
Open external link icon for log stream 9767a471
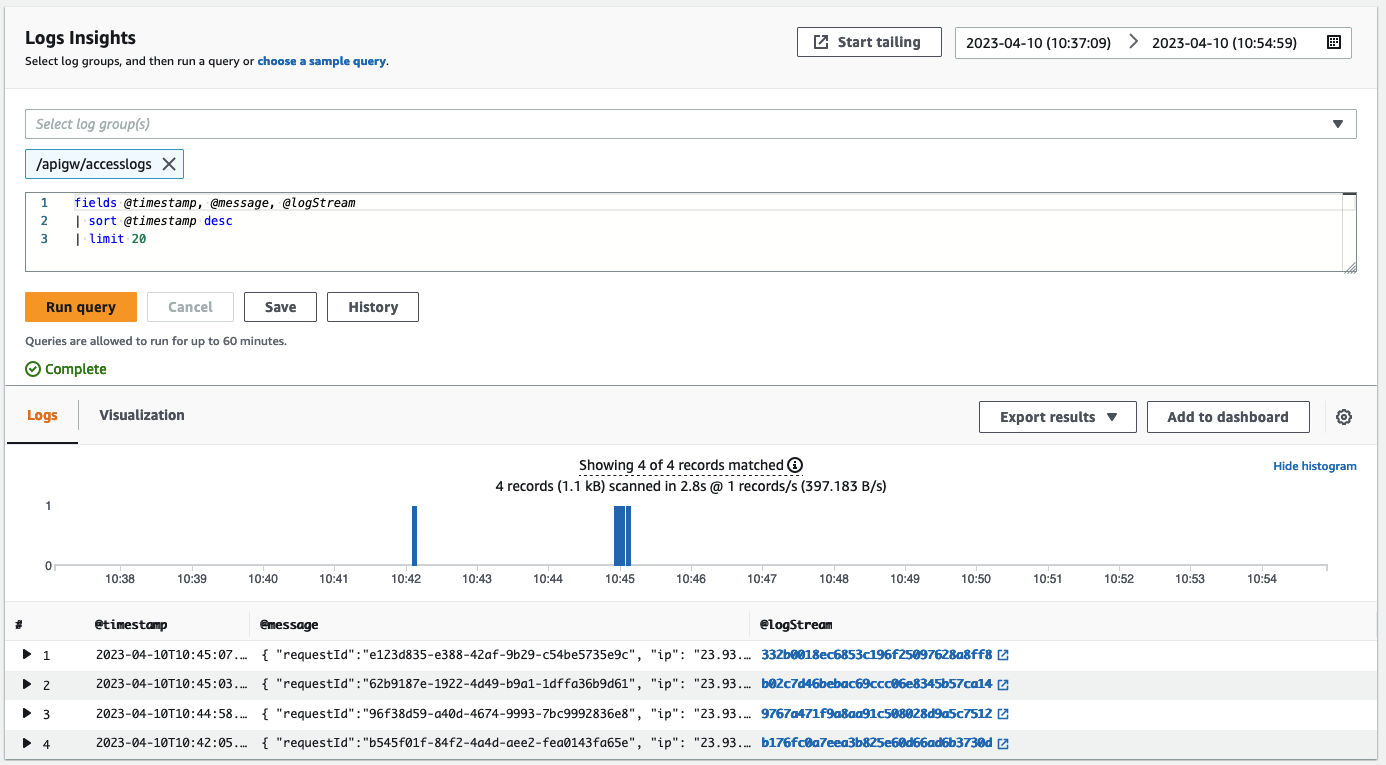tap(1003, 714)
